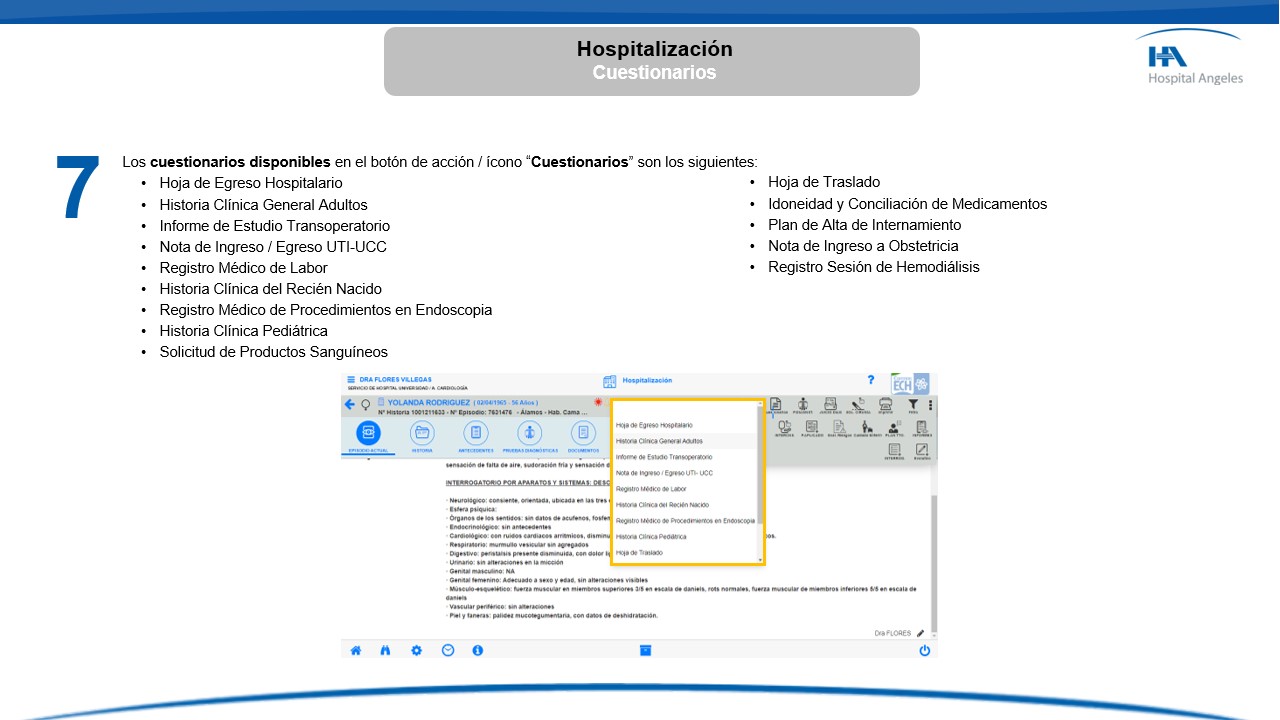Click the binoculars search icon

[386, 650]
